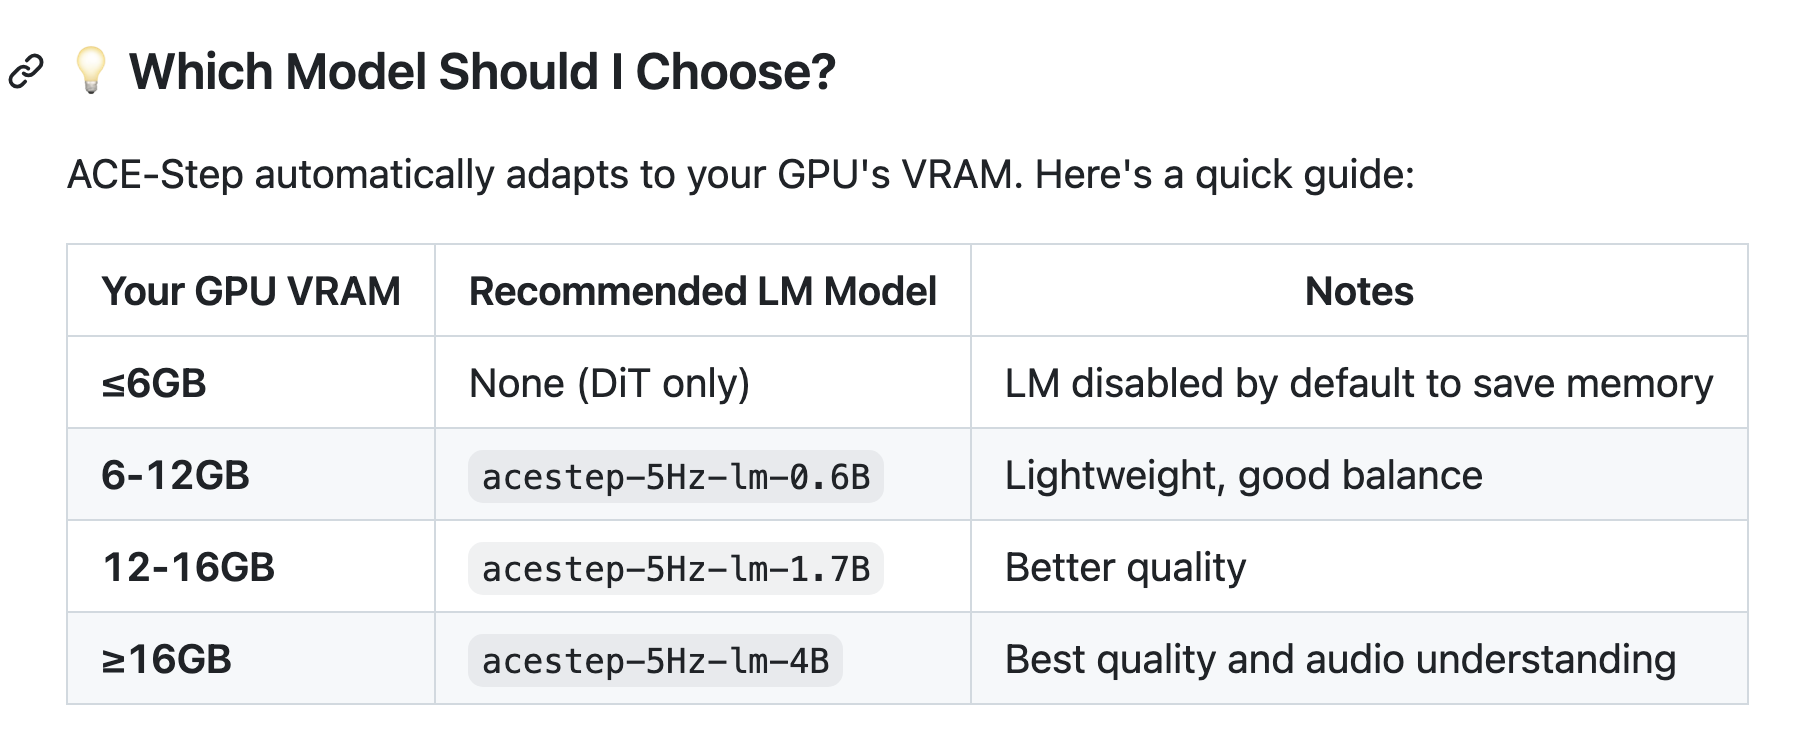1810x738 pixels.
Task: Select the "≥16GB" VRAM cell
Action: coord(166,660)
